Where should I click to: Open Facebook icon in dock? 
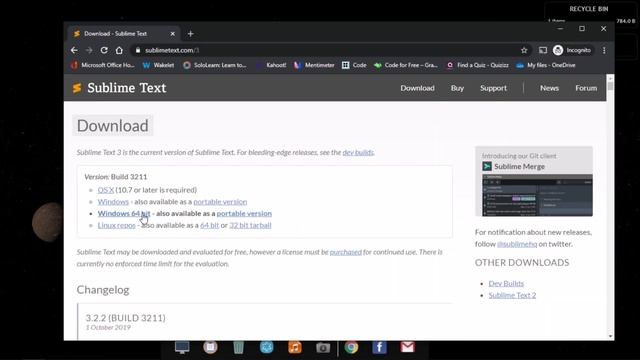point(379,347)
